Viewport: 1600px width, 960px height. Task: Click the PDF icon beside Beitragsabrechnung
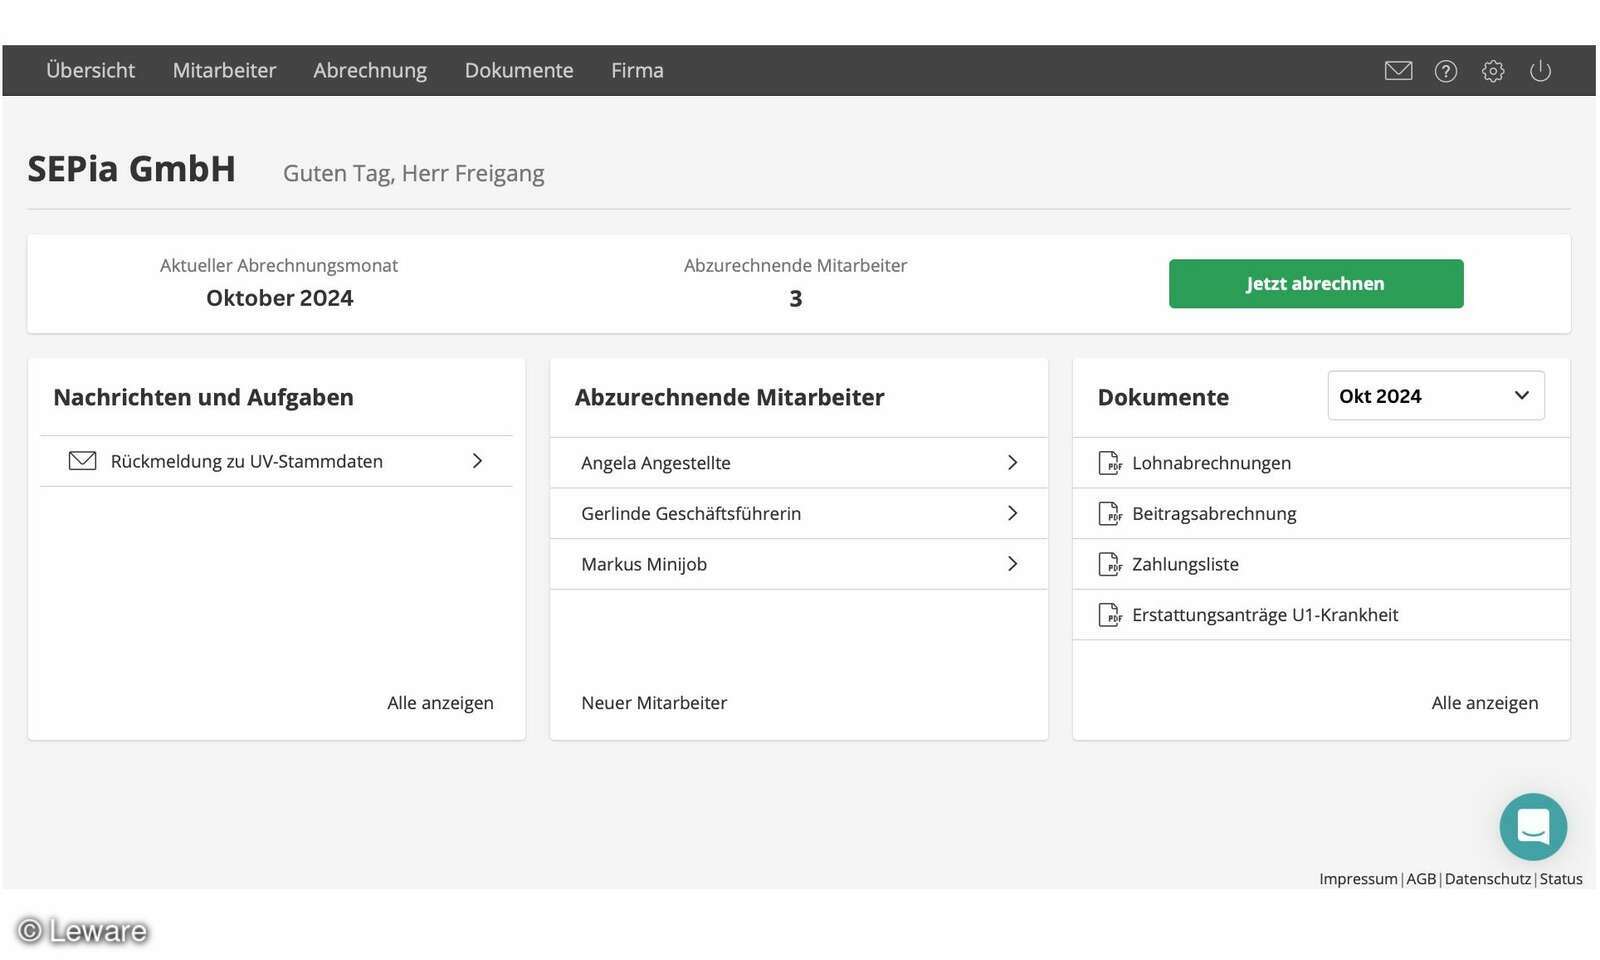1110,513
